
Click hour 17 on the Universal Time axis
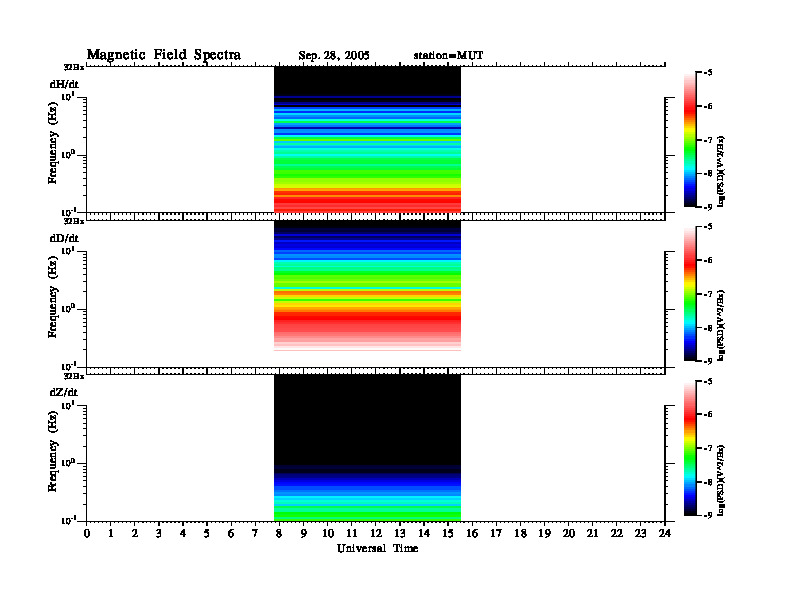496,534
